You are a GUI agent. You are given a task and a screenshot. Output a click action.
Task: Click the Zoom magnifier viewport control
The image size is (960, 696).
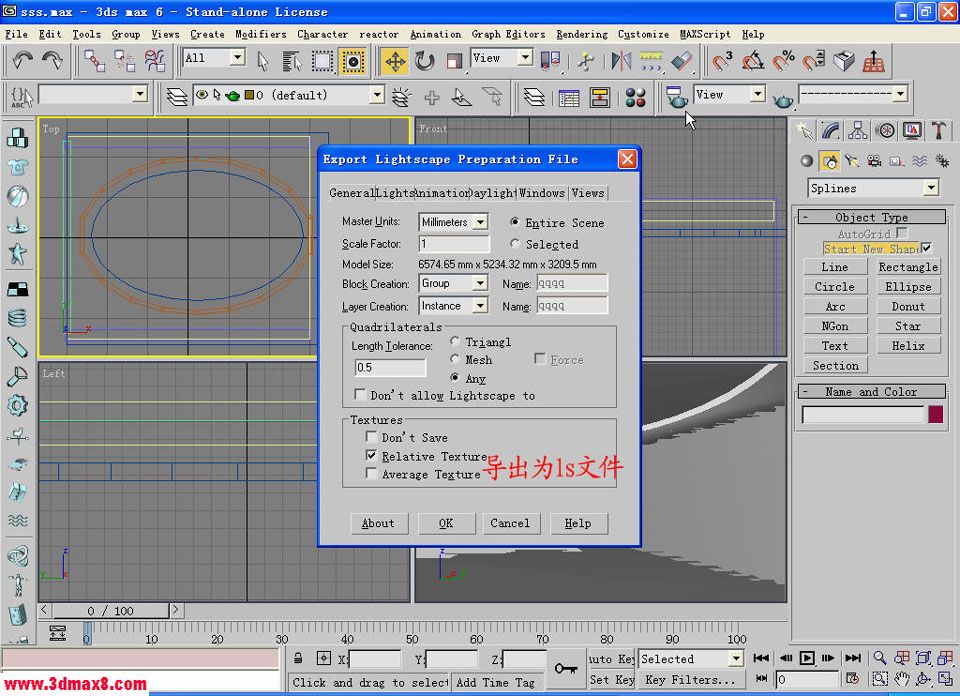(880, 657)
